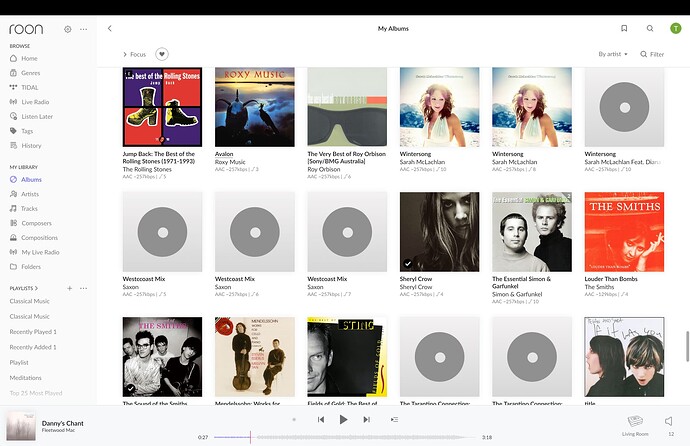The image size is (690, 446).
Task: Open the By artist sort dropdown
Action: pos(613,54)
